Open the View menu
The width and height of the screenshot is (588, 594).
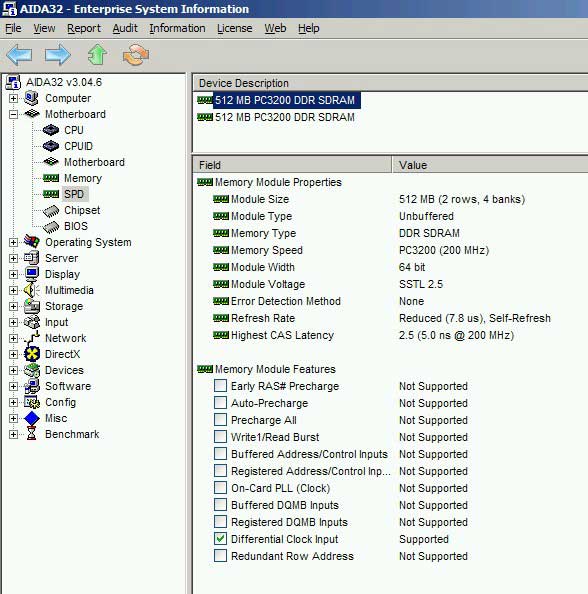coord(44,28)
